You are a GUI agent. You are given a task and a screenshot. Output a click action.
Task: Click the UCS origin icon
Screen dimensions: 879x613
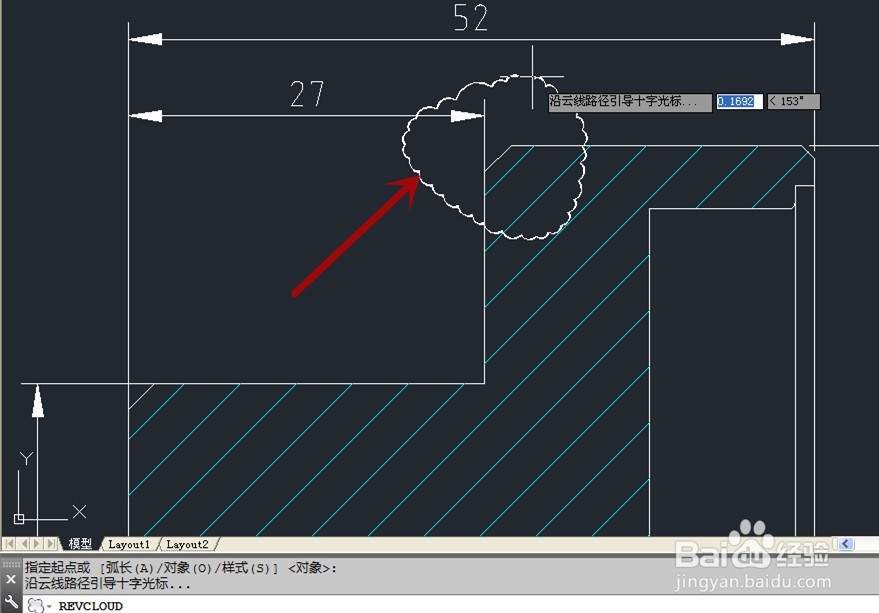pos(18,519)
